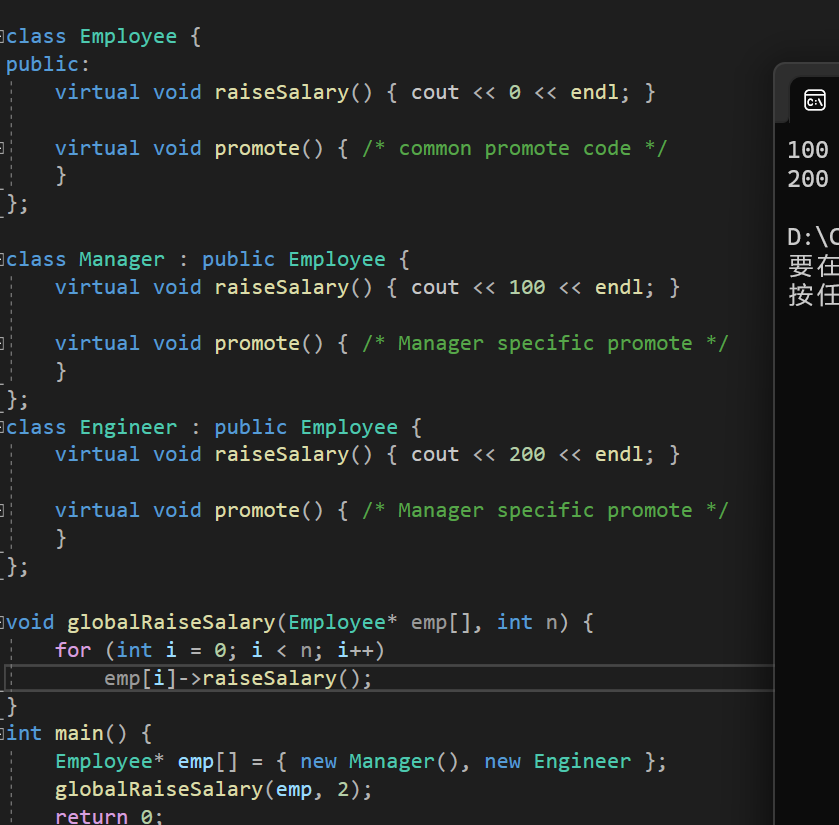Click 'common promote code' comment text
This screenshot has height=825, width=839.
[514, 149]
